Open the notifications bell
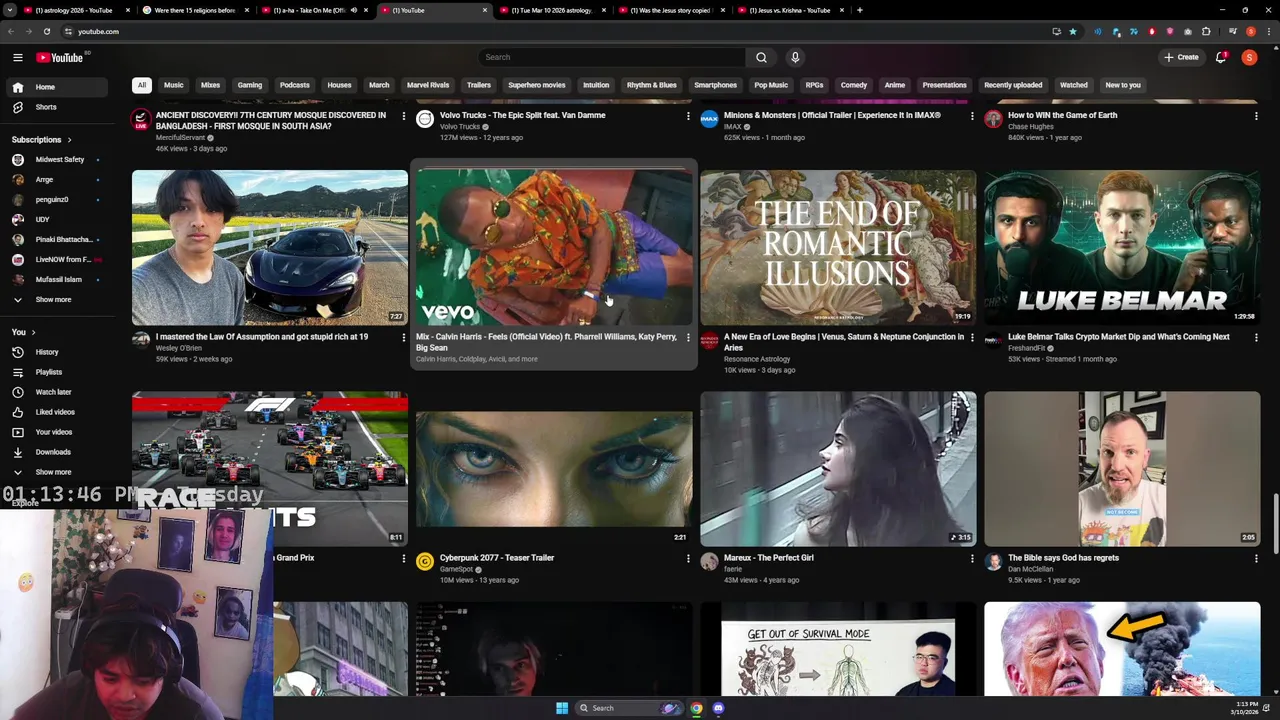Screen dimensions: 1280x720 [x=1221, y=57]
